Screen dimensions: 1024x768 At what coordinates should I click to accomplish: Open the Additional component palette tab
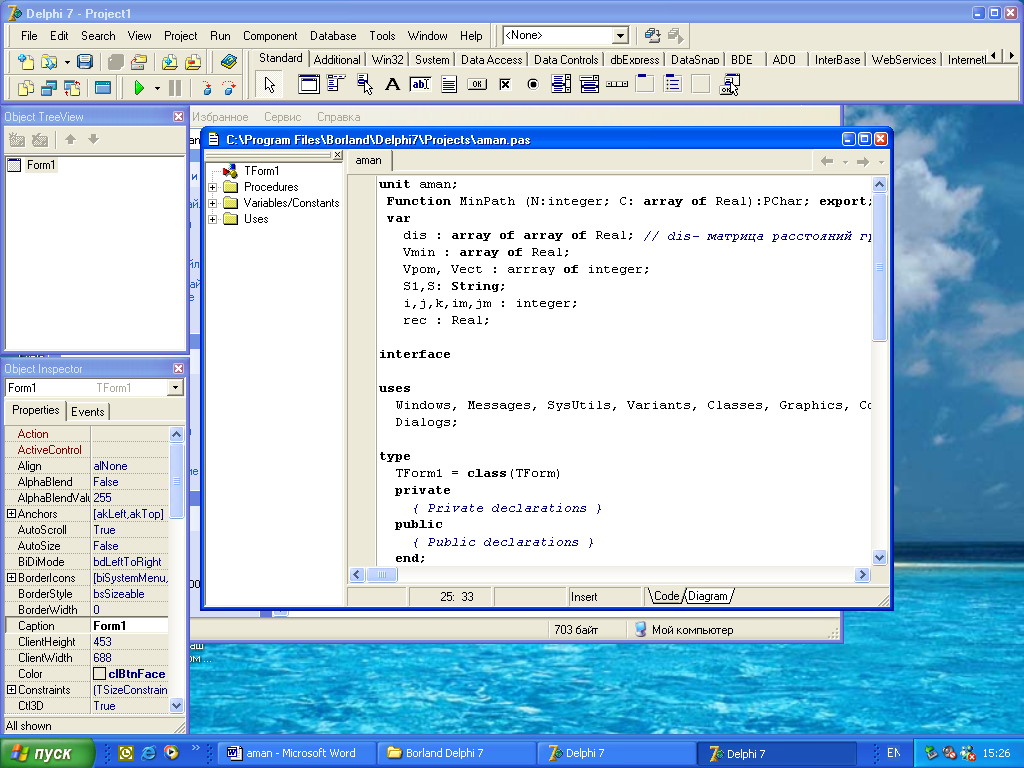(x=337, y=59)
